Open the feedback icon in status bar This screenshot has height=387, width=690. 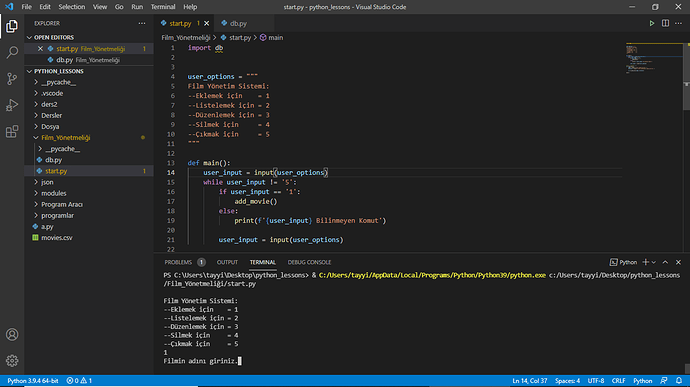pos(664,380)
